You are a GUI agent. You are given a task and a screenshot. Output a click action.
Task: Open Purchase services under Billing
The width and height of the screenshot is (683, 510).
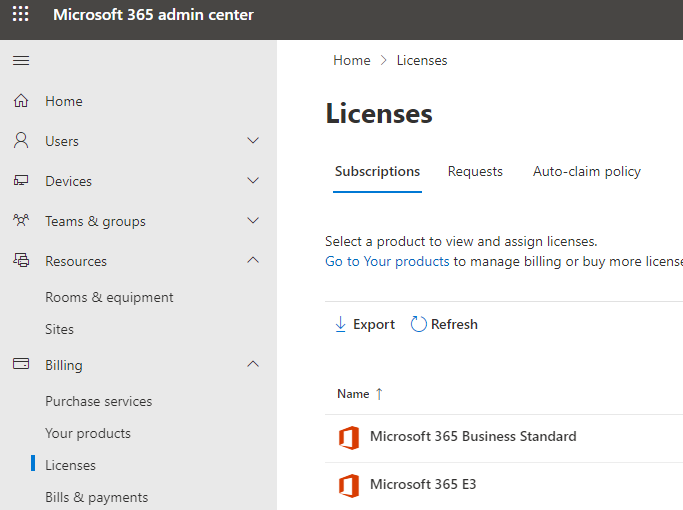pyautogui.click(x=98, y=401)
